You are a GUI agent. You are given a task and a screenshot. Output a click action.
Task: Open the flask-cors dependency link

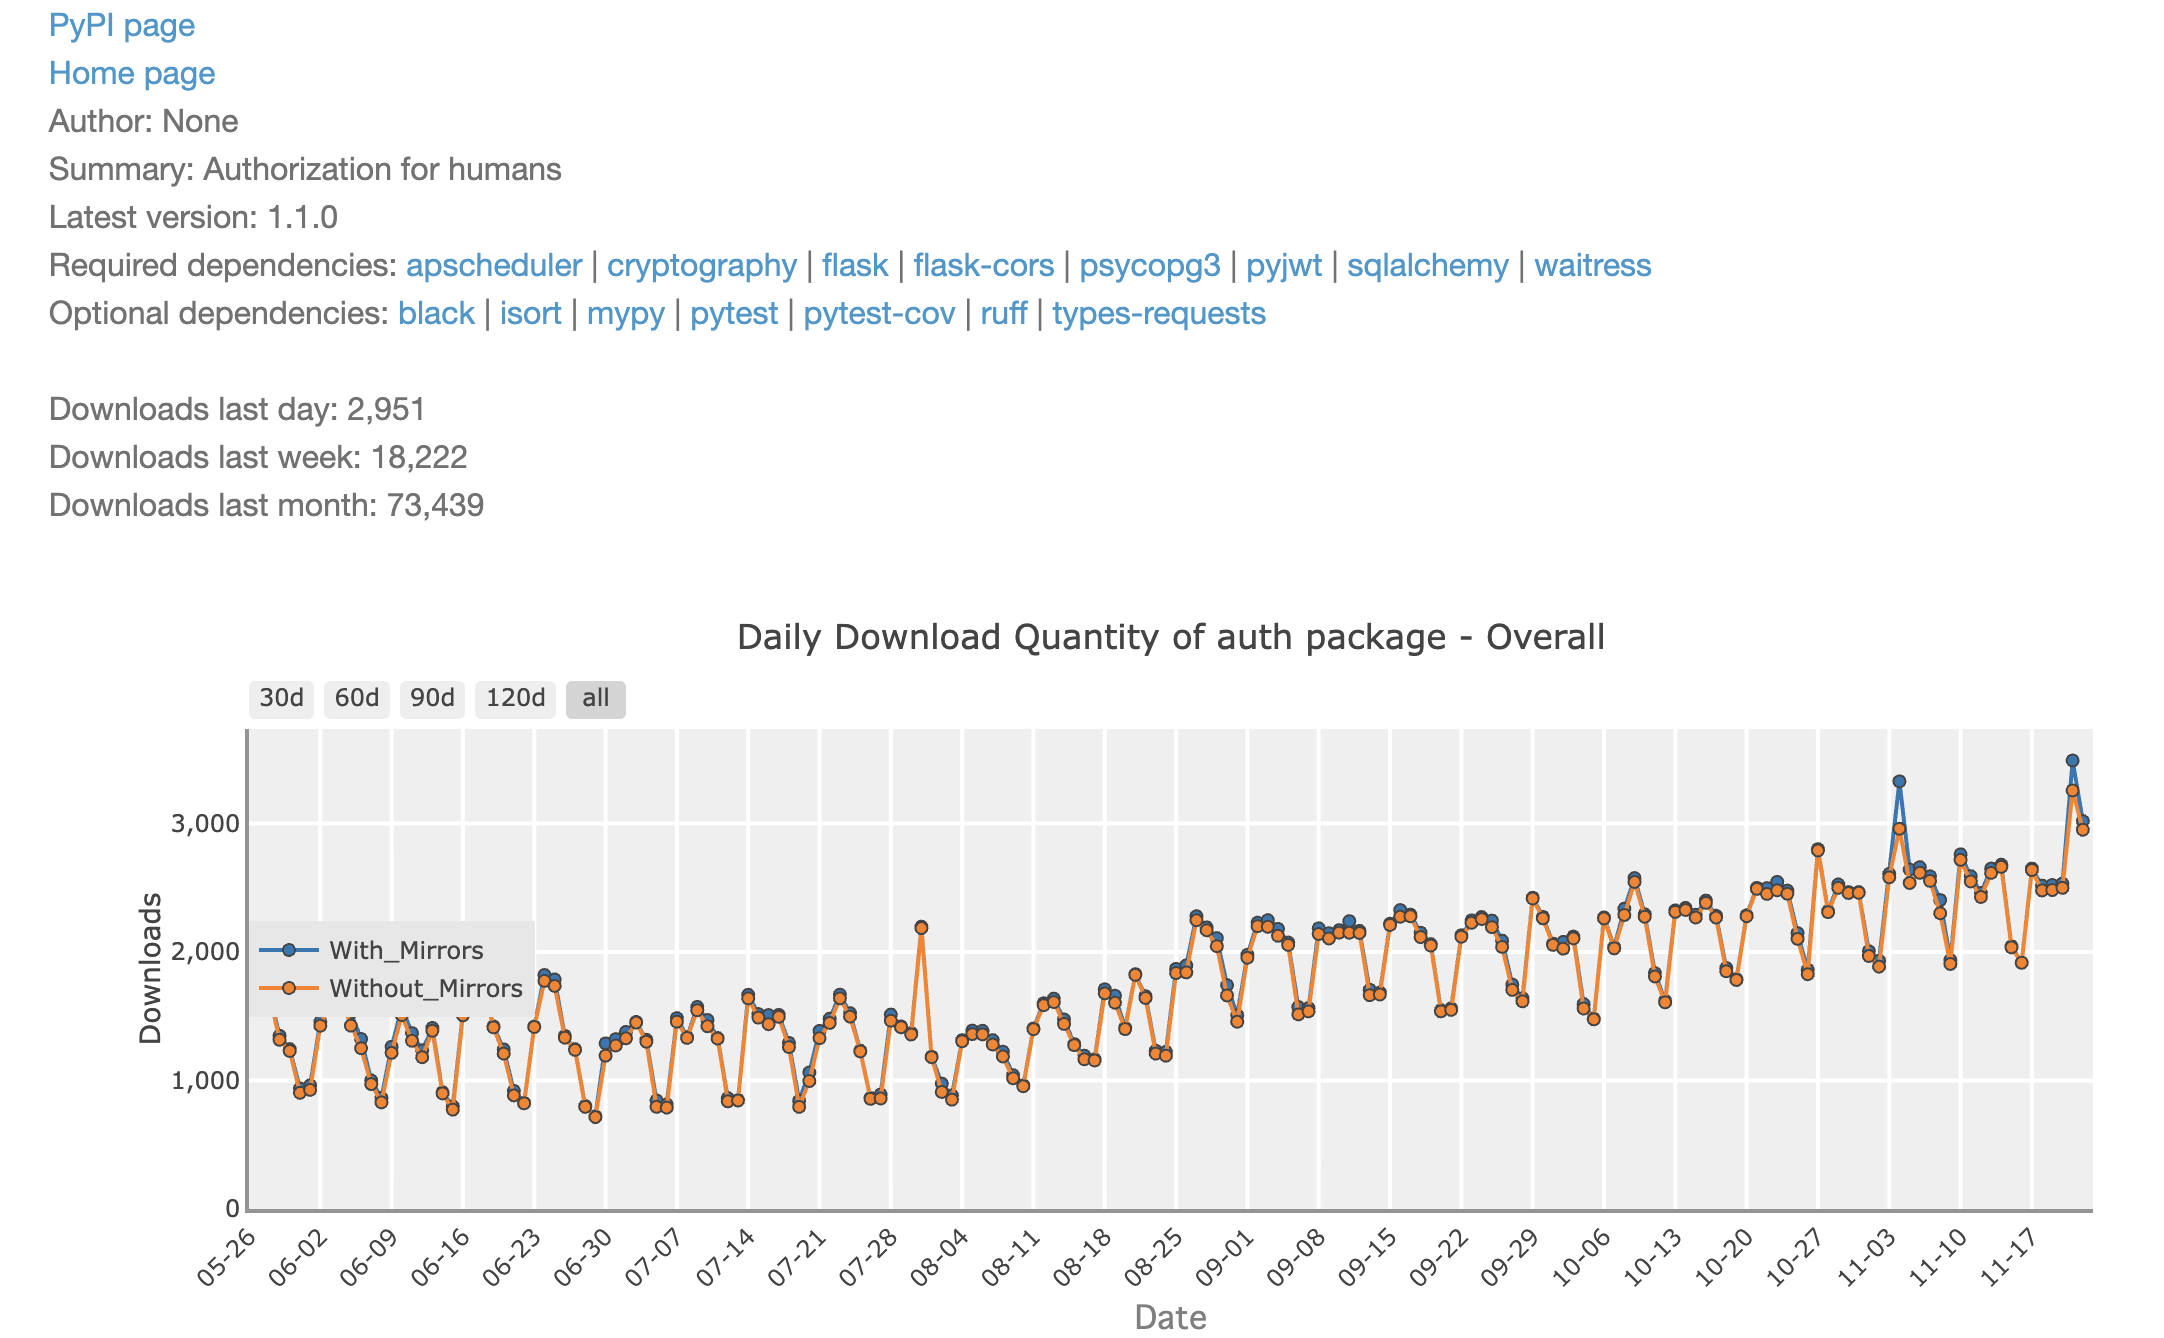pos(983,265)
